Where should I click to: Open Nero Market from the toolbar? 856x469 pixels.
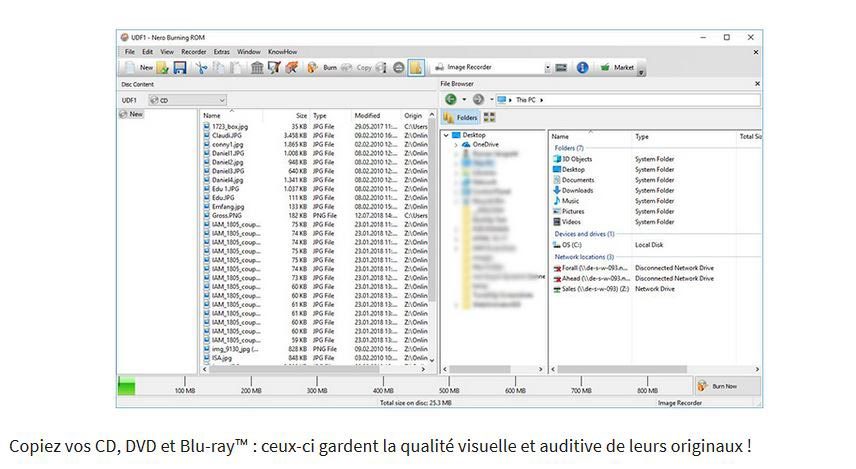pos(617,68)
